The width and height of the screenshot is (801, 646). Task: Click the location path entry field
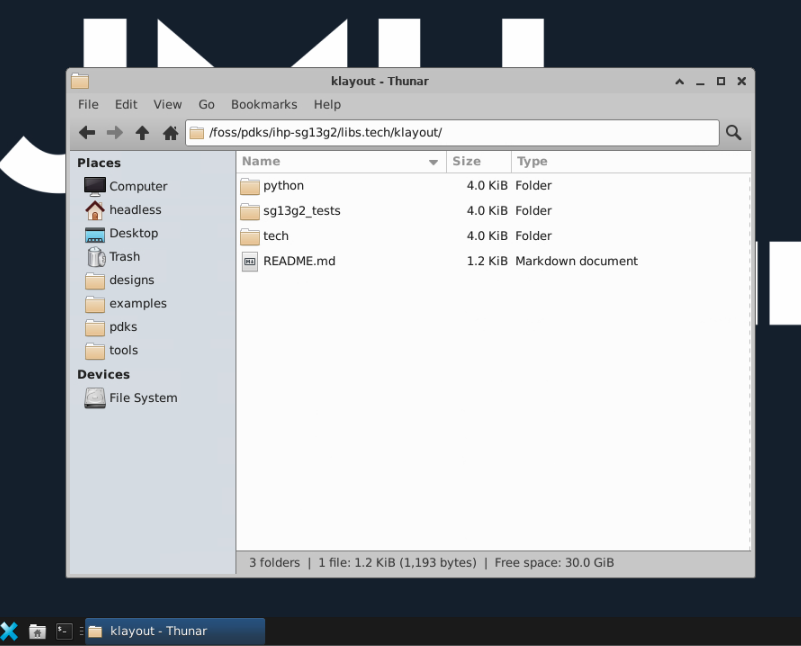[x=452, y=133]
